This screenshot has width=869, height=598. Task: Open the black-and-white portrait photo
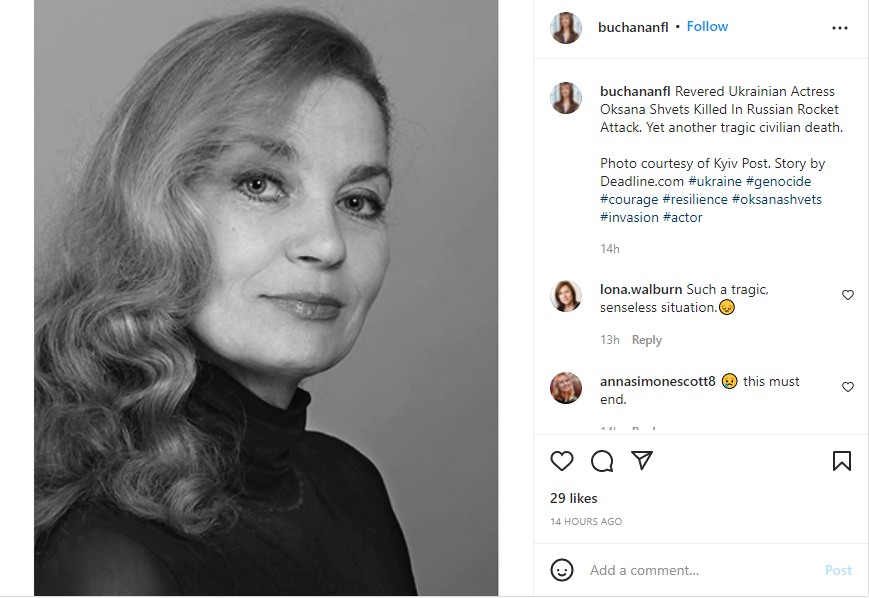[266, 298]
